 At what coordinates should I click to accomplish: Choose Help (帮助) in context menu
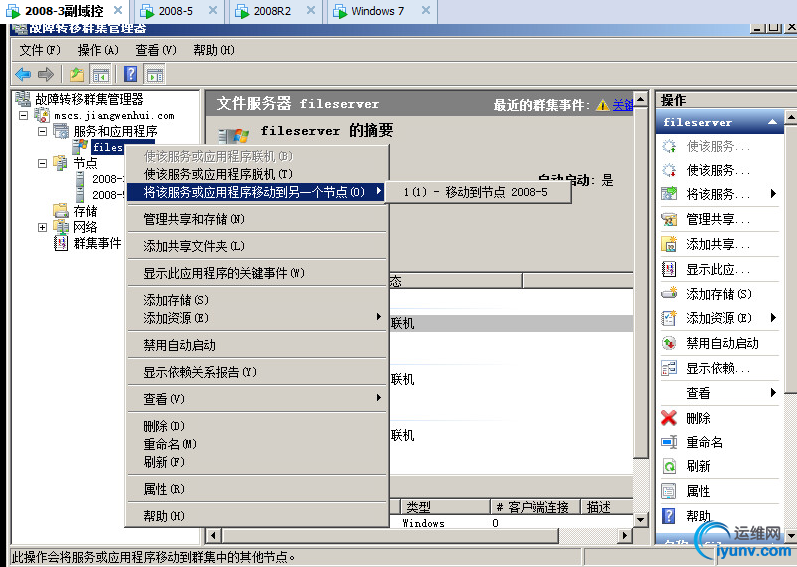257,516
